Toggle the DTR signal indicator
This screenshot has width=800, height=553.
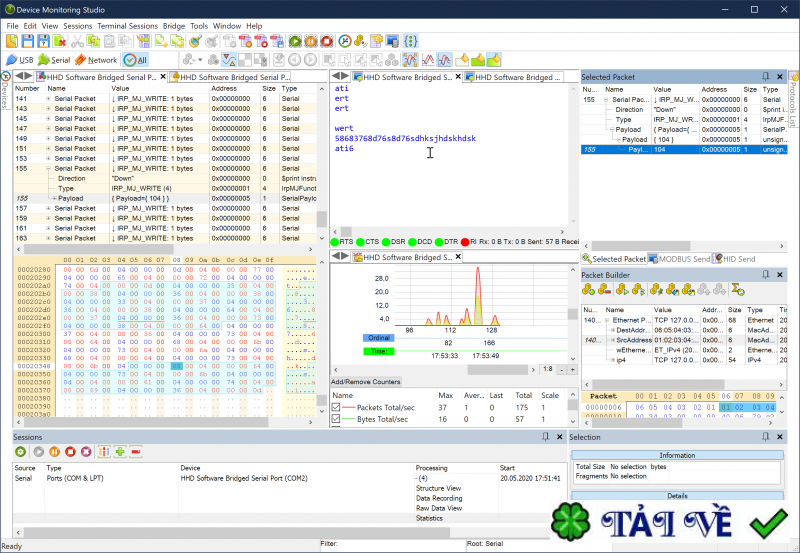[x=437, y=242]
